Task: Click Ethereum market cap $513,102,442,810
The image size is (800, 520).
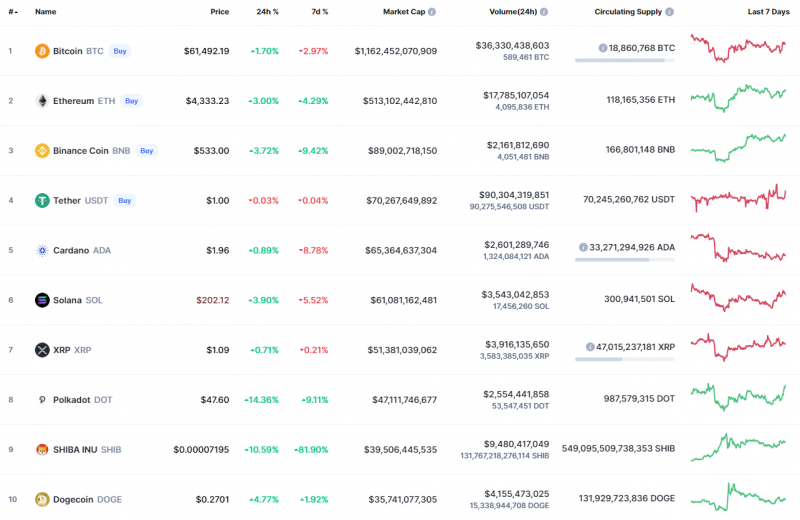Action: pos(400,101)
